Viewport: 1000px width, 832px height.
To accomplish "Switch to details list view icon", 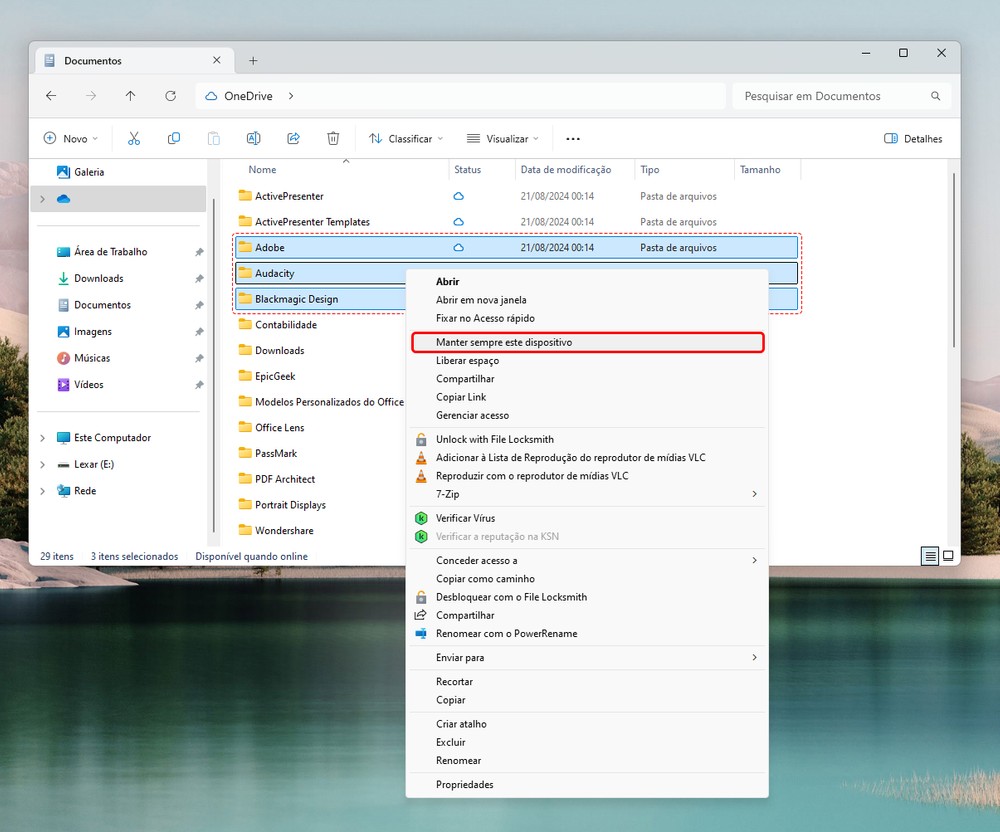I will [x=930, y=557].
